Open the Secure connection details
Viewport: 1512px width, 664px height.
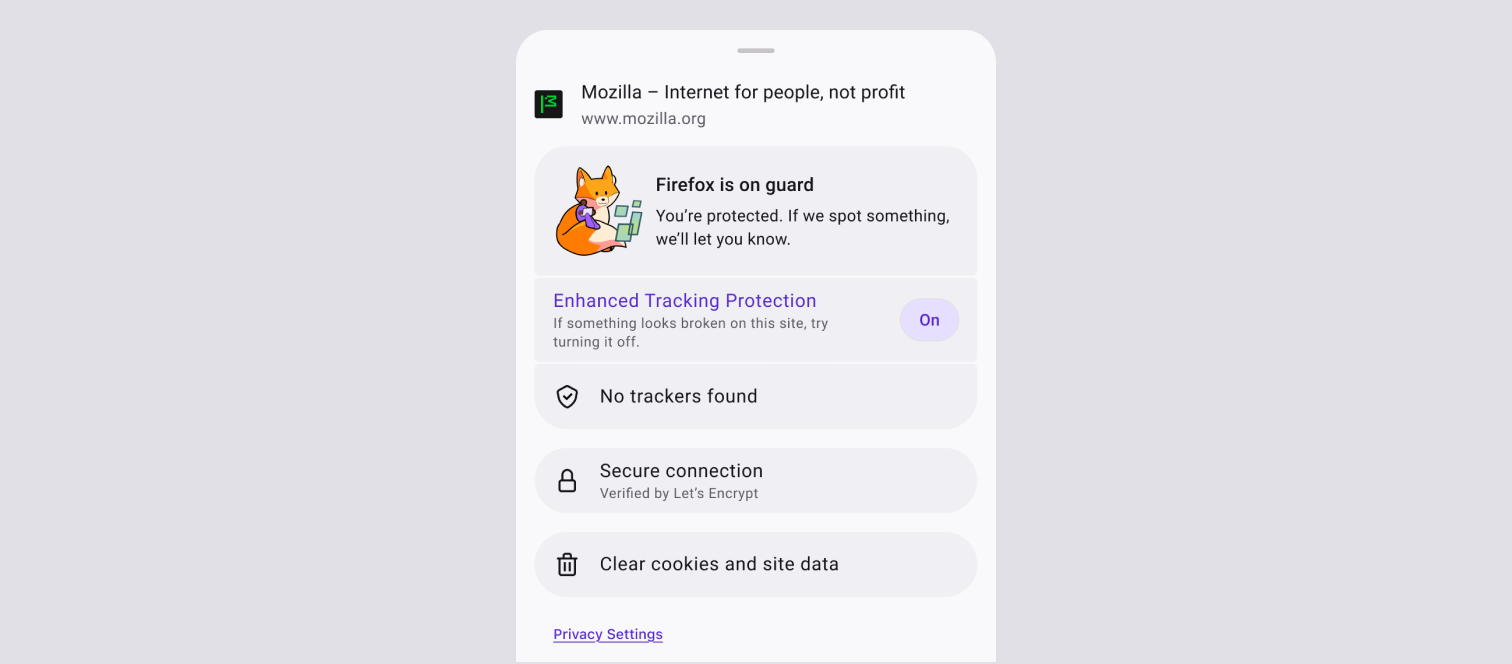point(755,481)
